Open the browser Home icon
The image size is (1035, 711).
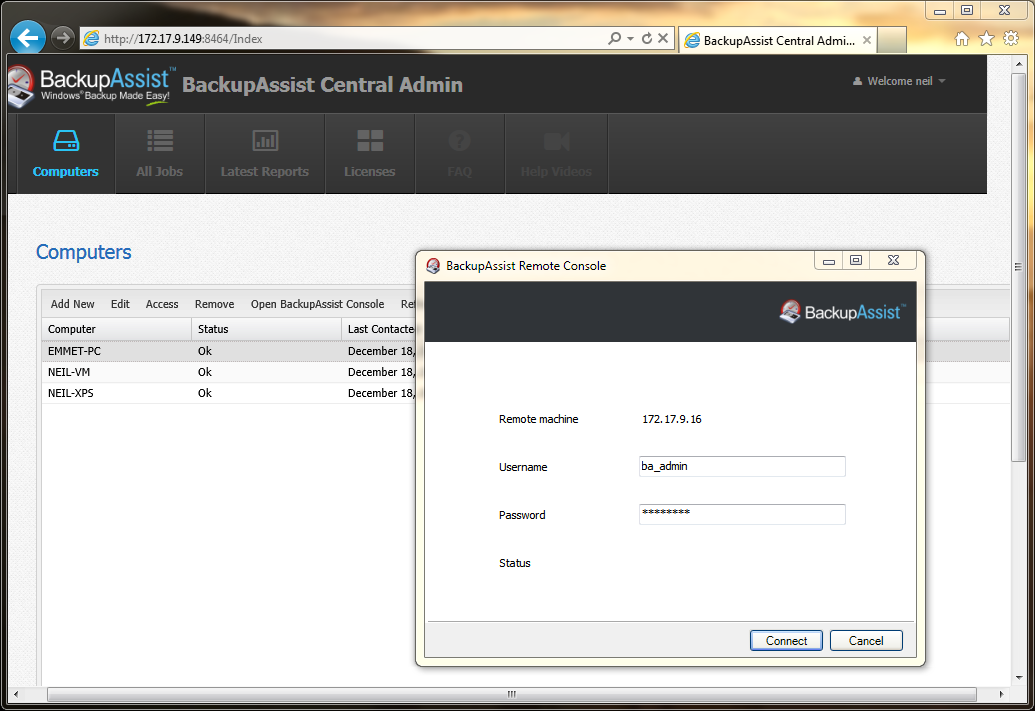pyautogui.click(x=962, y=39)
